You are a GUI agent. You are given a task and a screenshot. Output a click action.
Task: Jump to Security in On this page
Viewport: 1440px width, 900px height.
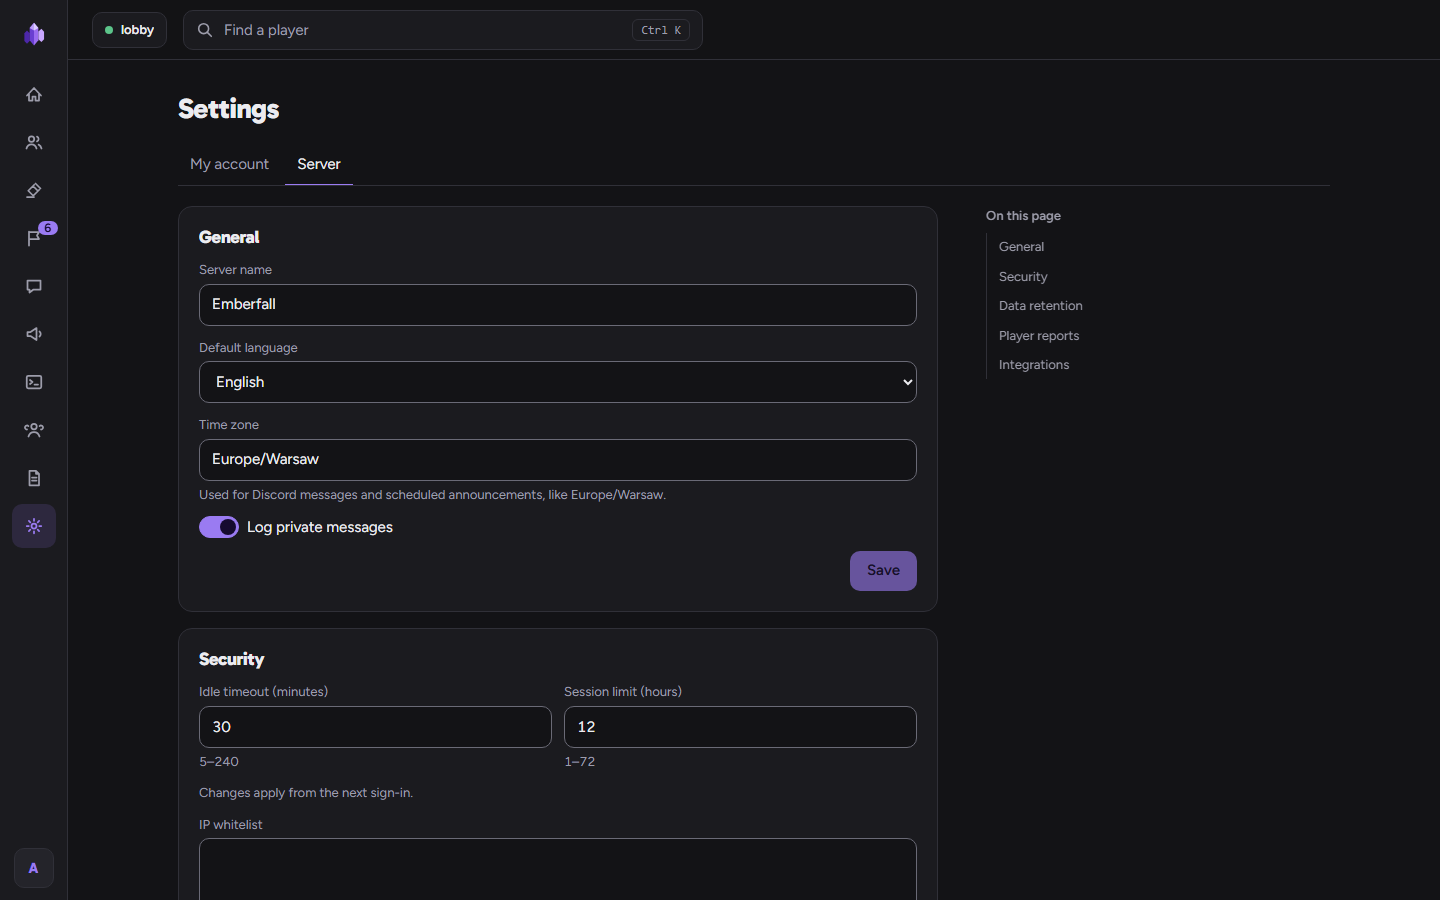[1023, 277]
